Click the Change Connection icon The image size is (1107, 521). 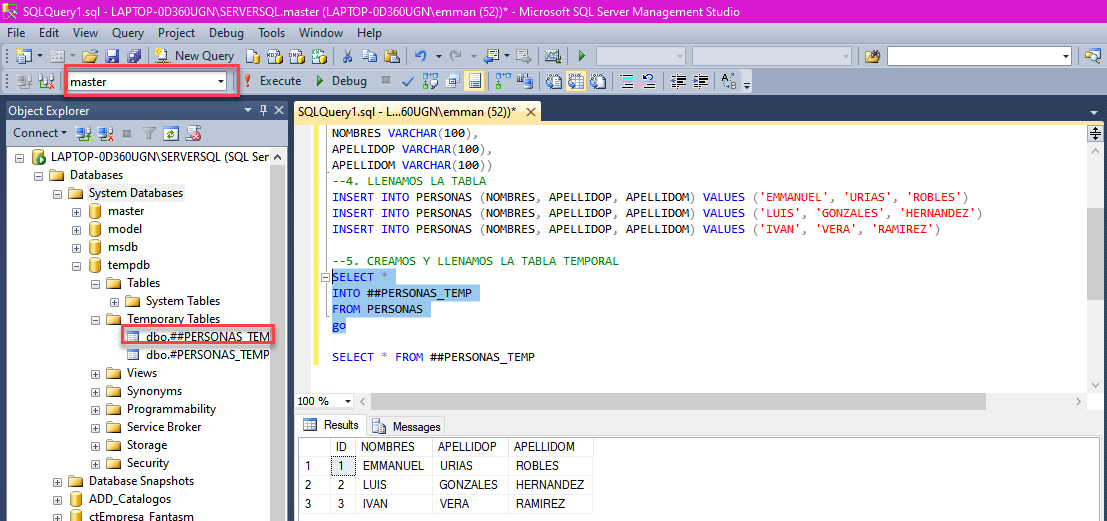tap(47, 81)
